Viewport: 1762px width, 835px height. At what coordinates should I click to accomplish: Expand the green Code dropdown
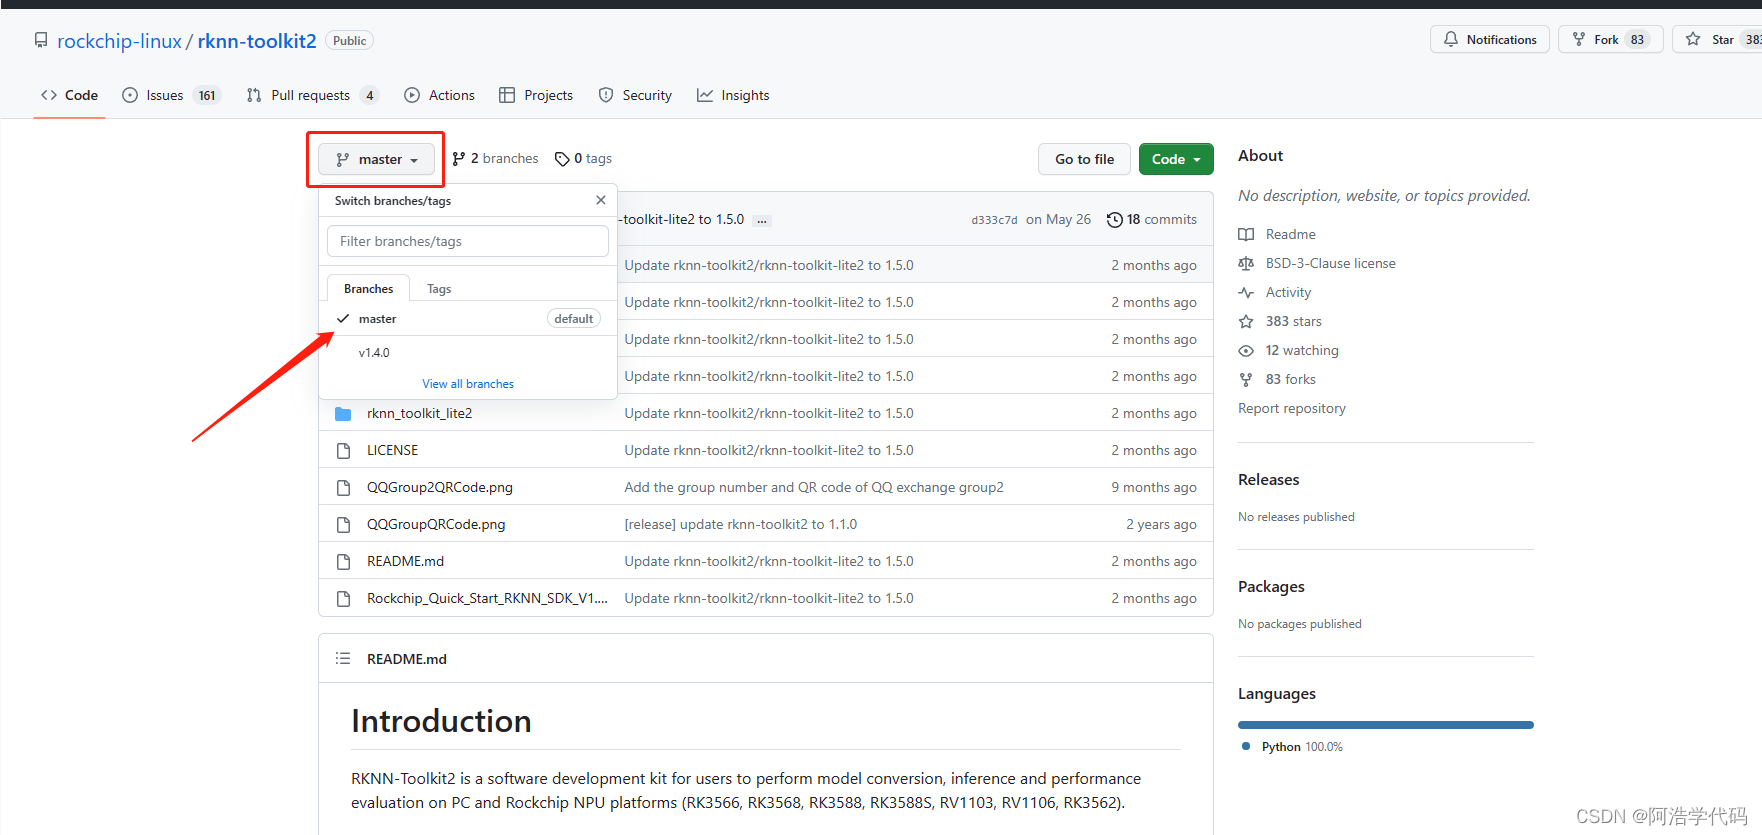tap(1176, 159)
